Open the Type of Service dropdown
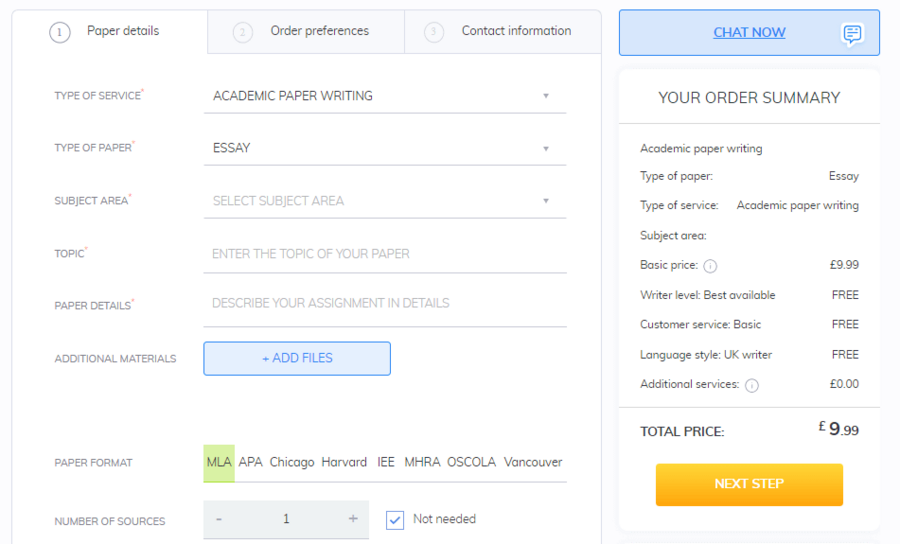Viewport: 900px width, 544px height. coord(385,96)
